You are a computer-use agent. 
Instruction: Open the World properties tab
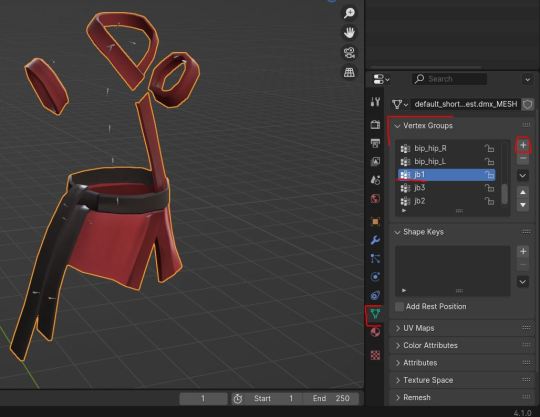[375, 198]
